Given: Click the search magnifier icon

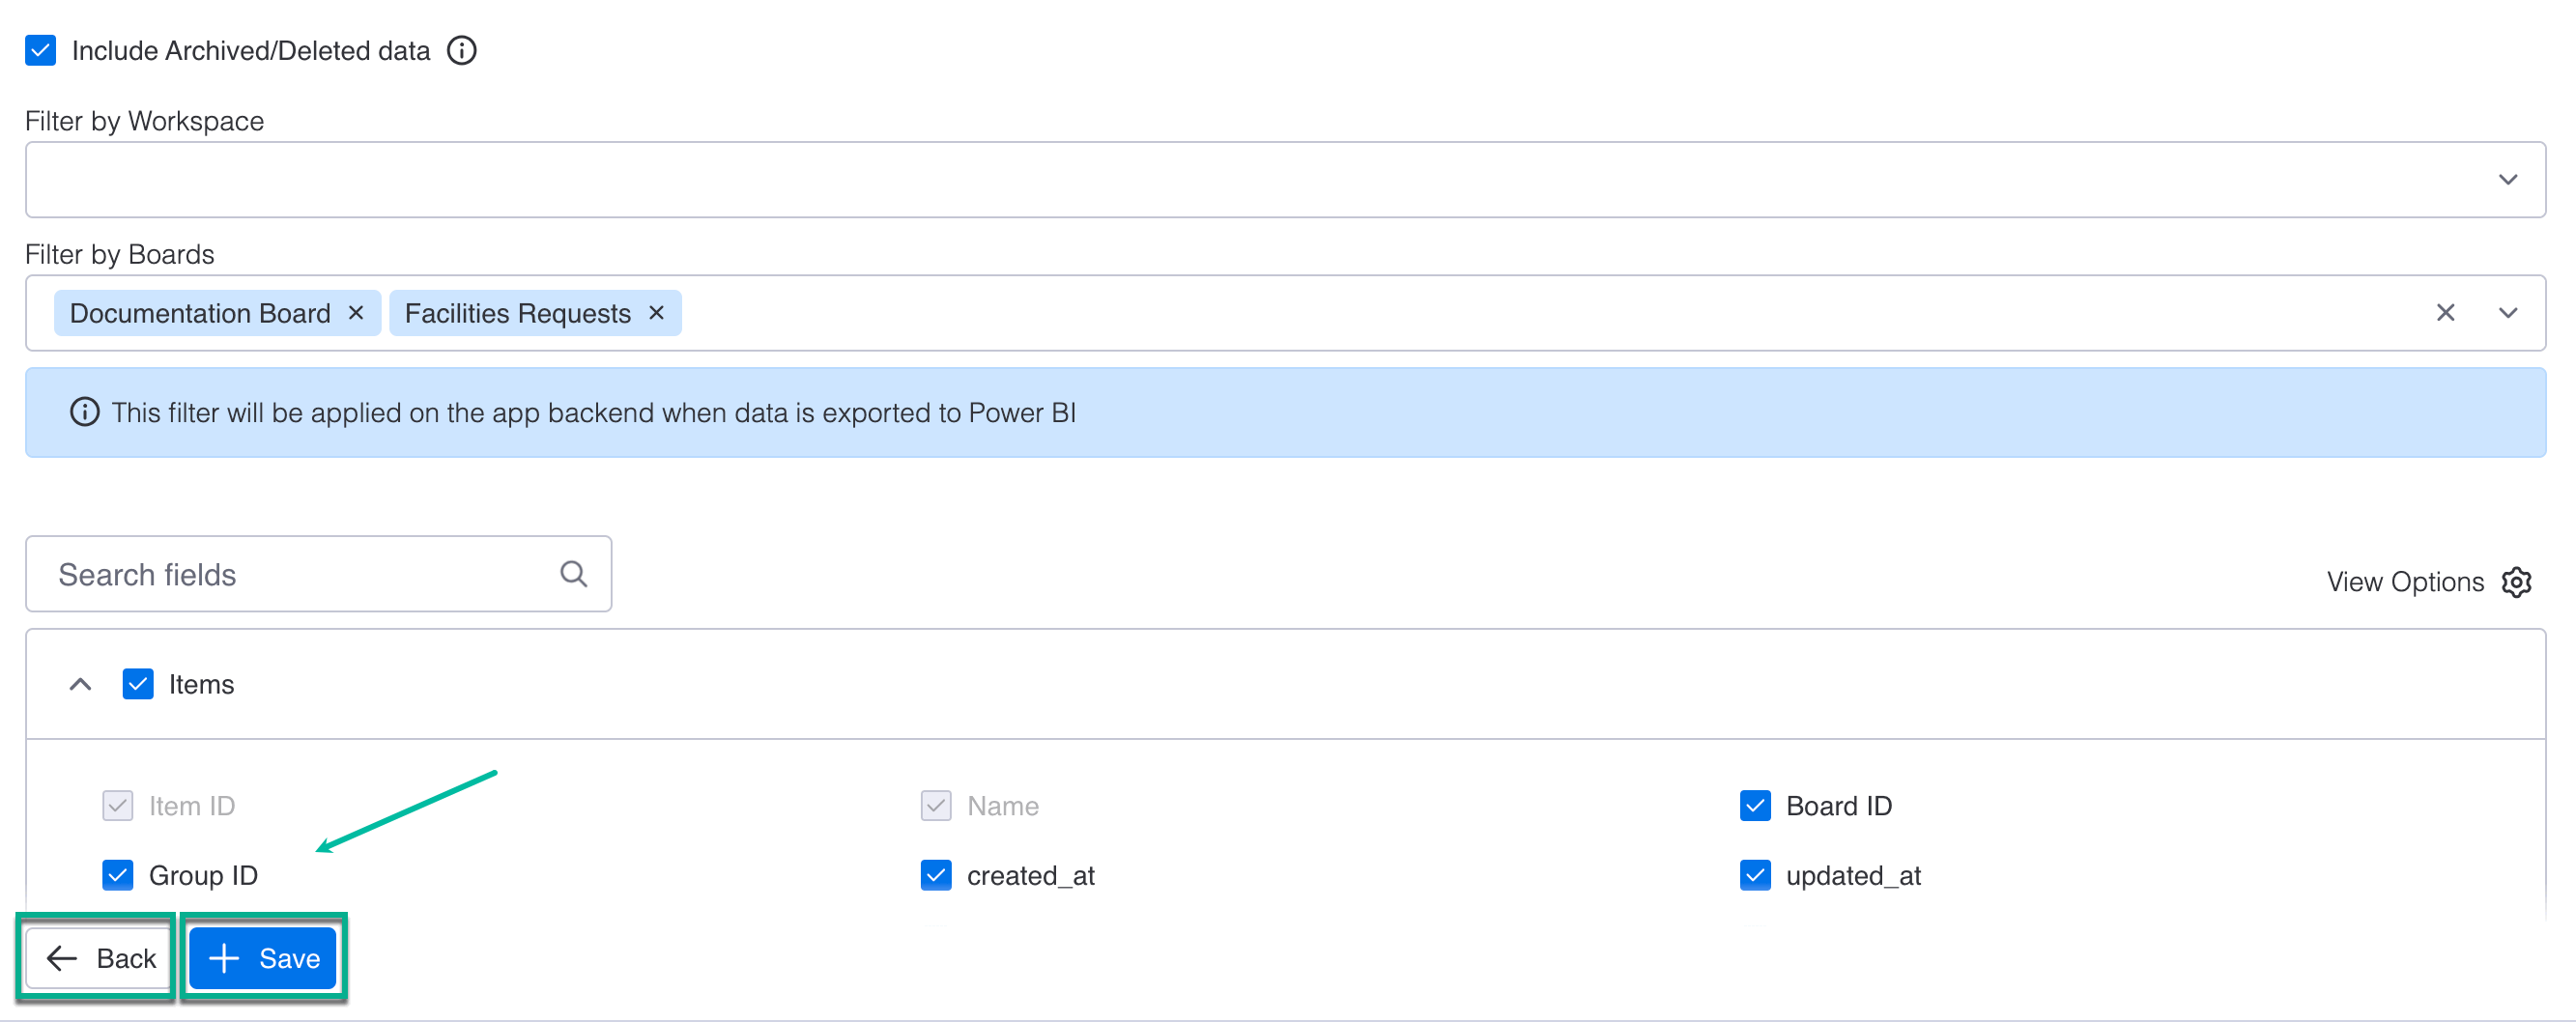Looking at the screenshot, I should coord(573,574).
